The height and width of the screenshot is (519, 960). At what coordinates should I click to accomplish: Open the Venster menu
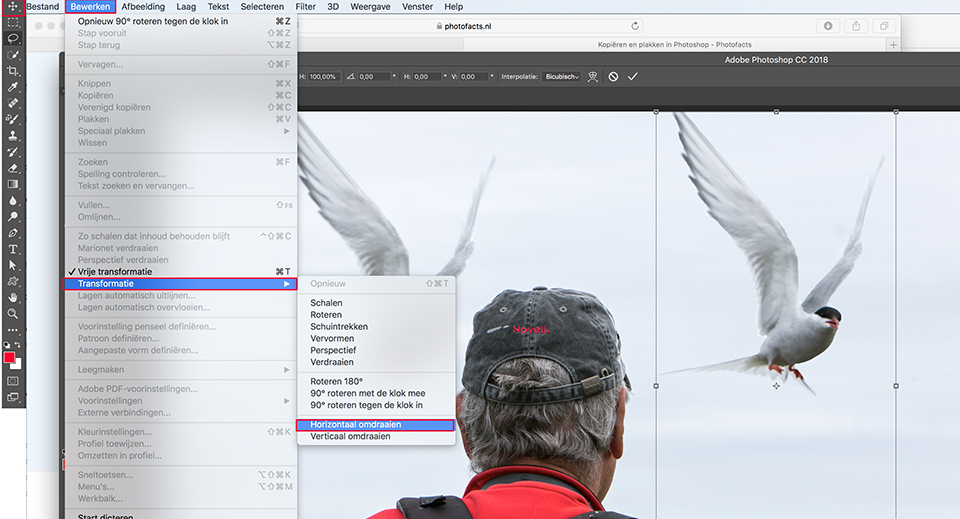(418, 7)
